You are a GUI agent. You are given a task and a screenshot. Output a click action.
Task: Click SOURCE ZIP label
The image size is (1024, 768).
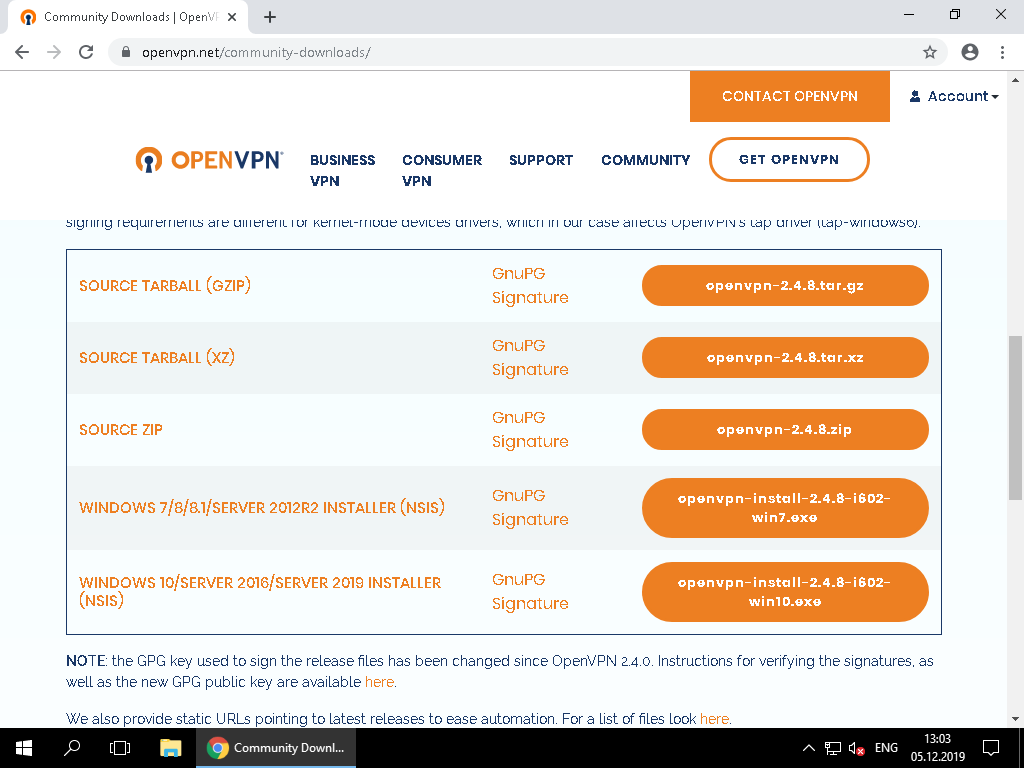121,430
